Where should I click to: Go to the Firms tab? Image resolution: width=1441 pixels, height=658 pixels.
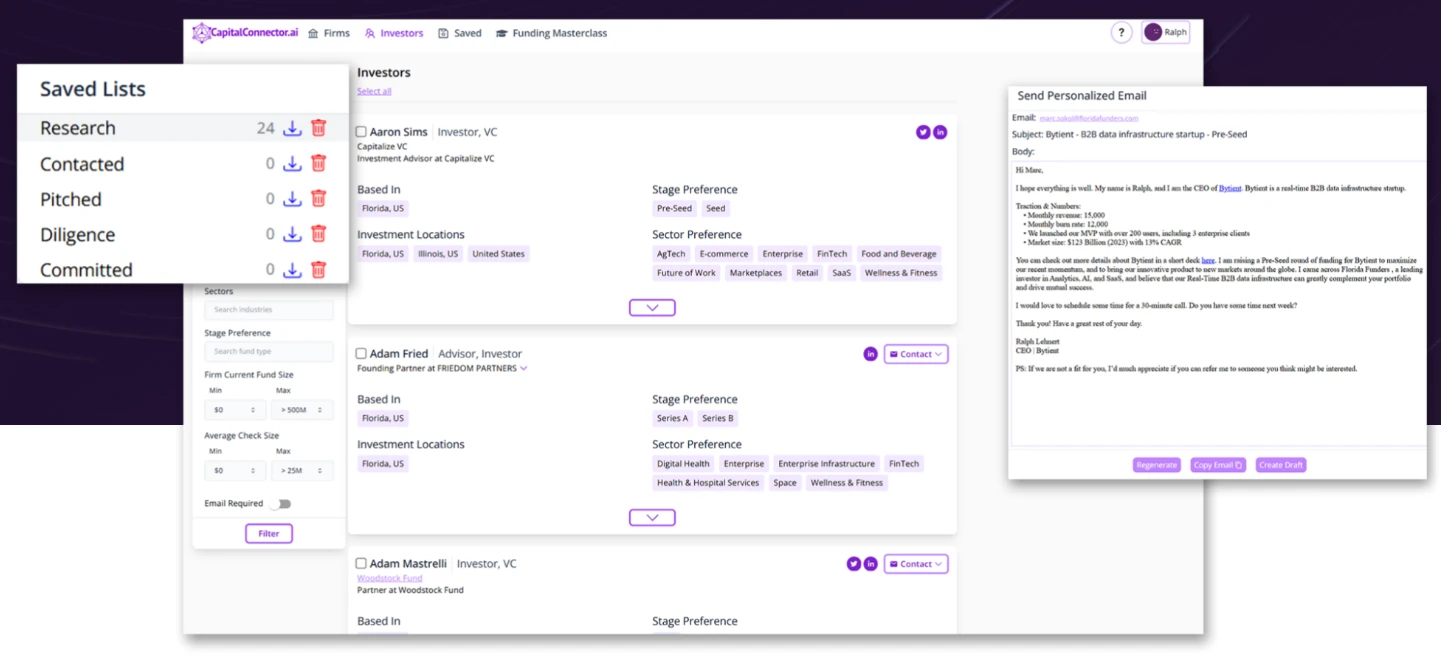pos(329,33)
